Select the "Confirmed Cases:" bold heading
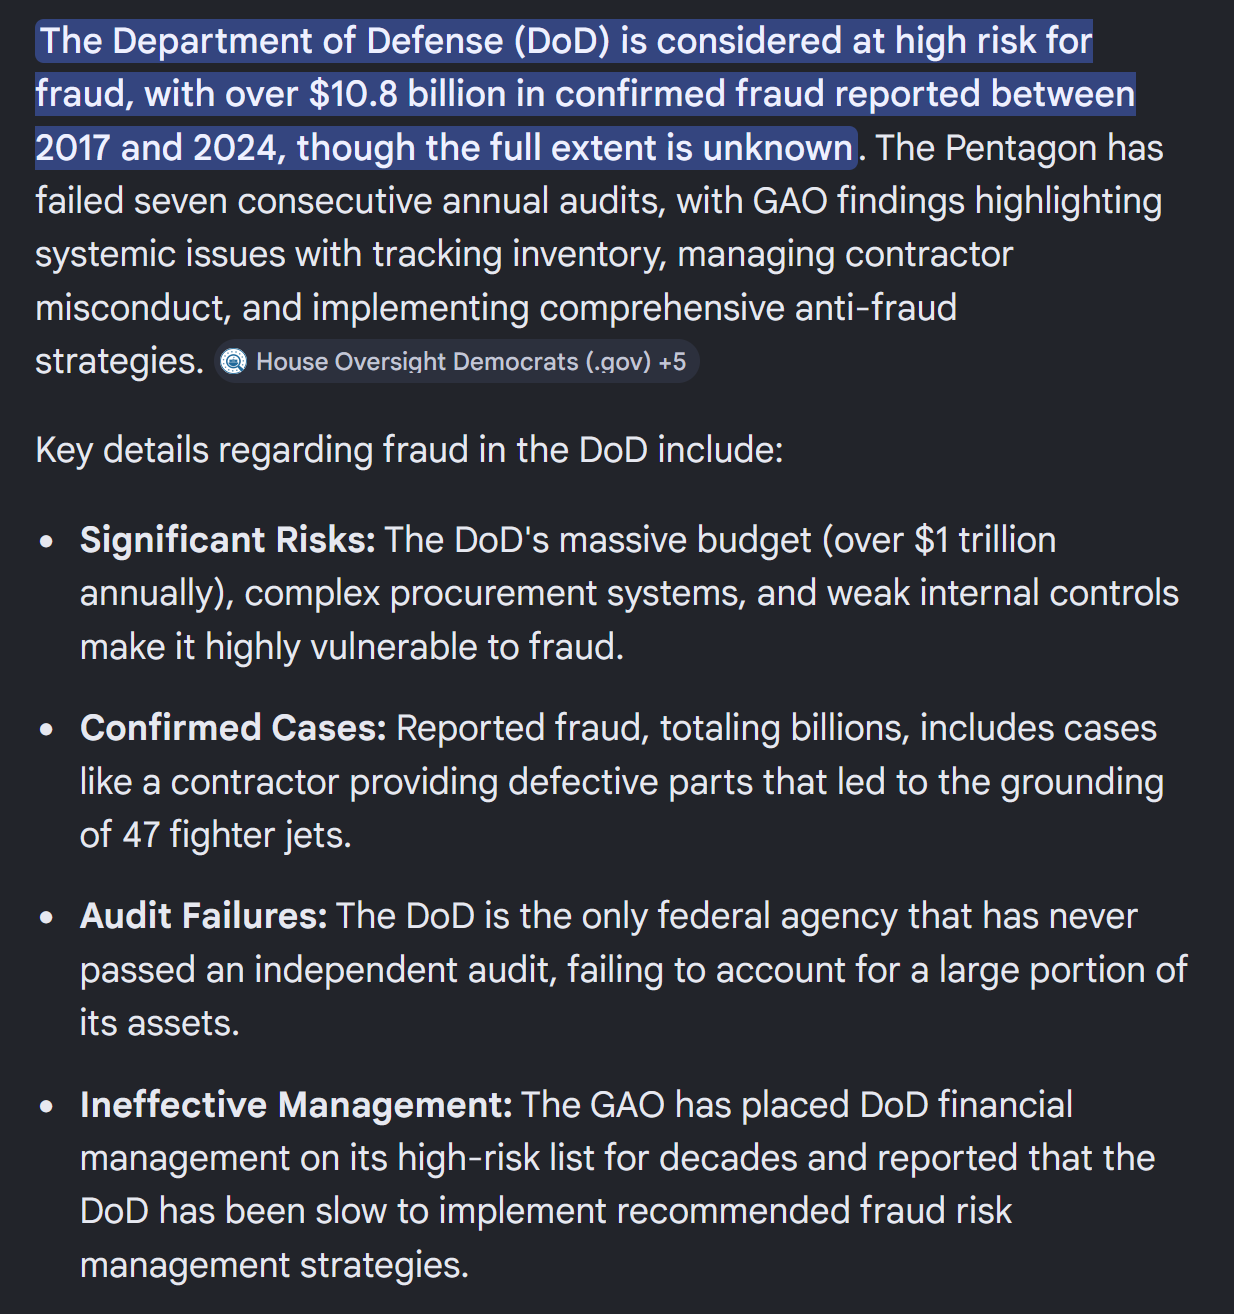Image resolution: width=1234 pixels, height=1314 pixels. (x=233, y=728)
